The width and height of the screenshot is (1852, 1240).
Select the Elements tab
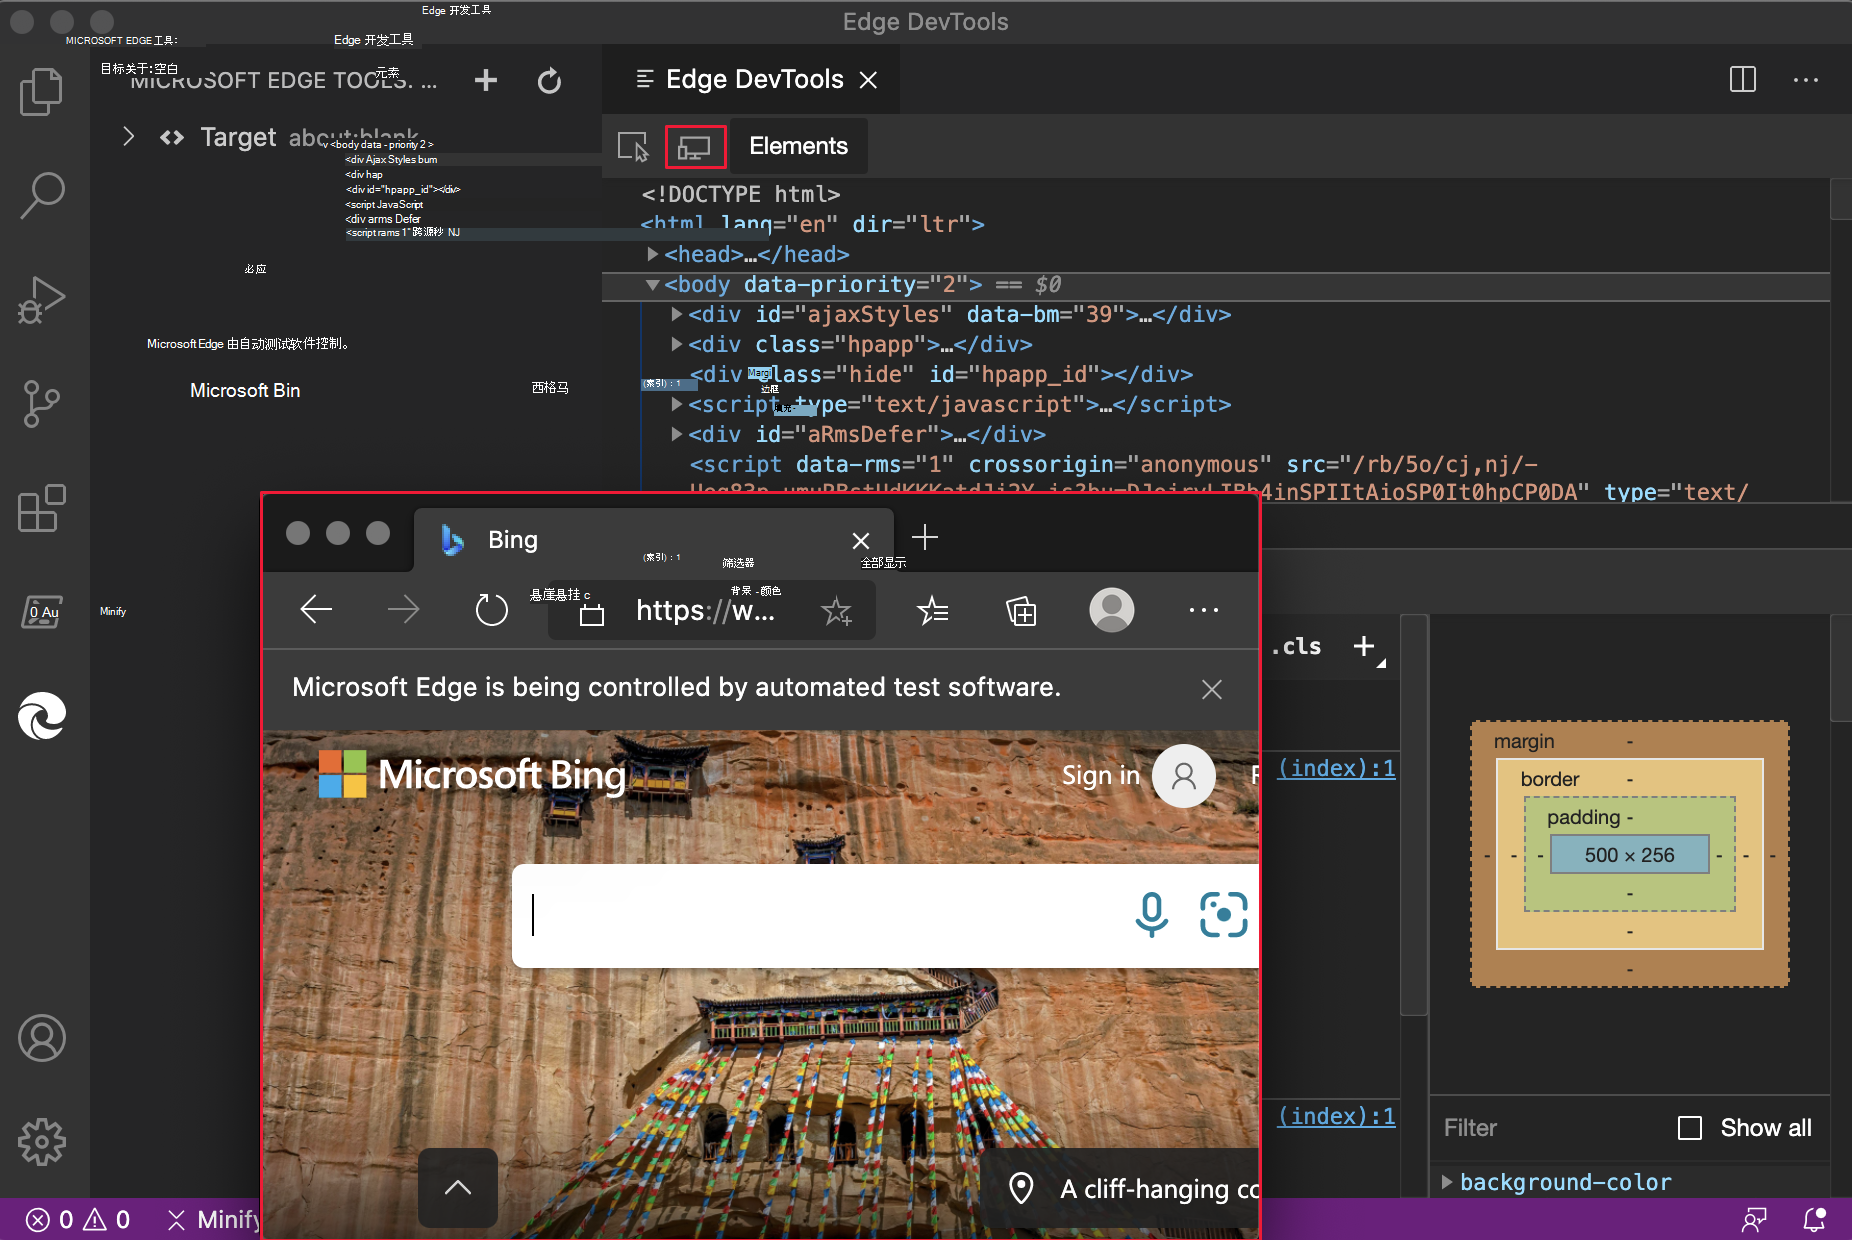point(798,147)
